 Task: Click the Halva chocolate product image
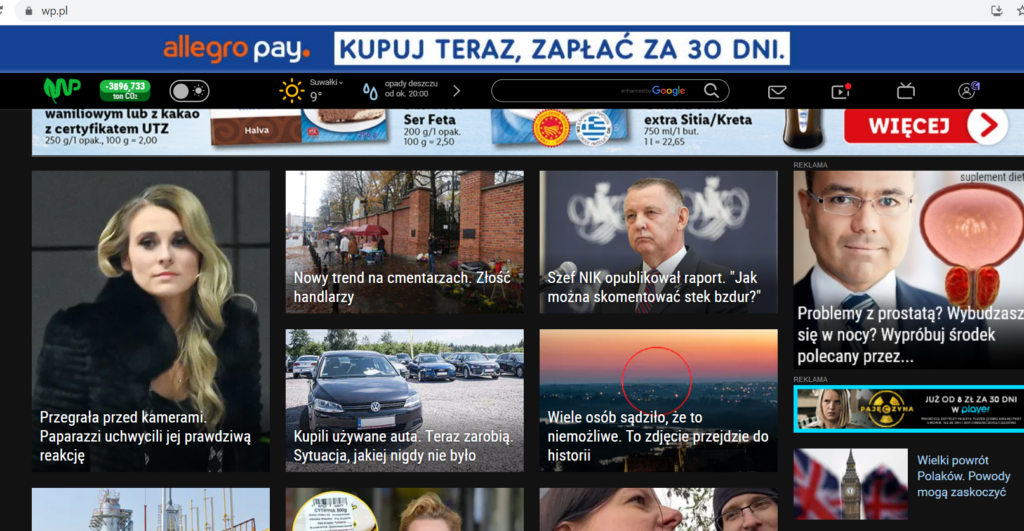(255, 128)
